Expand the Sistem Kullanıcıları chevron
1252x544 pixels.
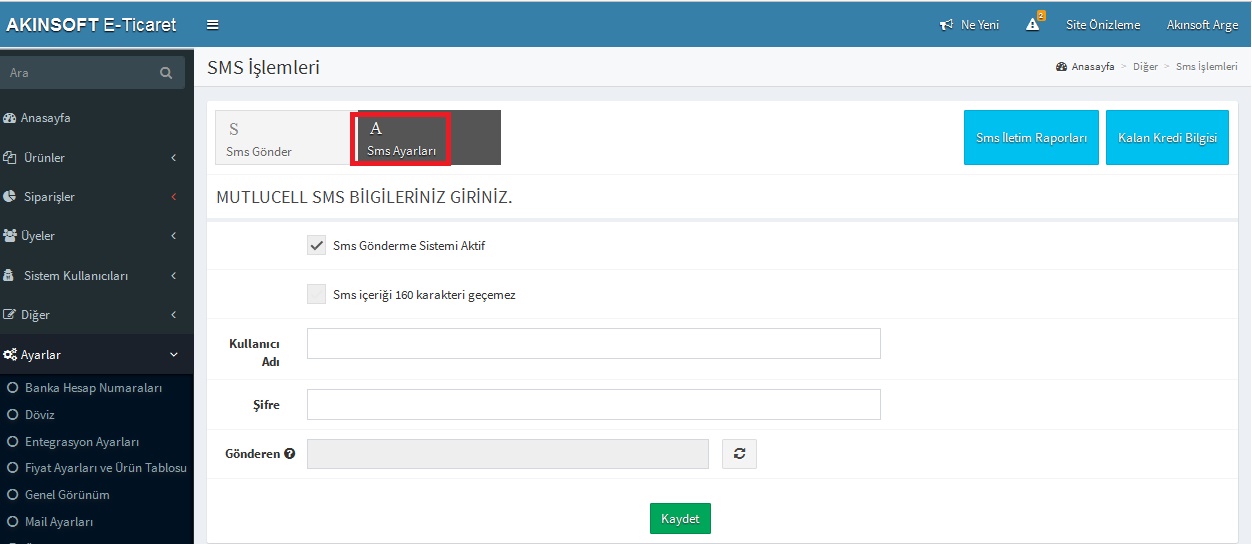[x=174, y=275]
